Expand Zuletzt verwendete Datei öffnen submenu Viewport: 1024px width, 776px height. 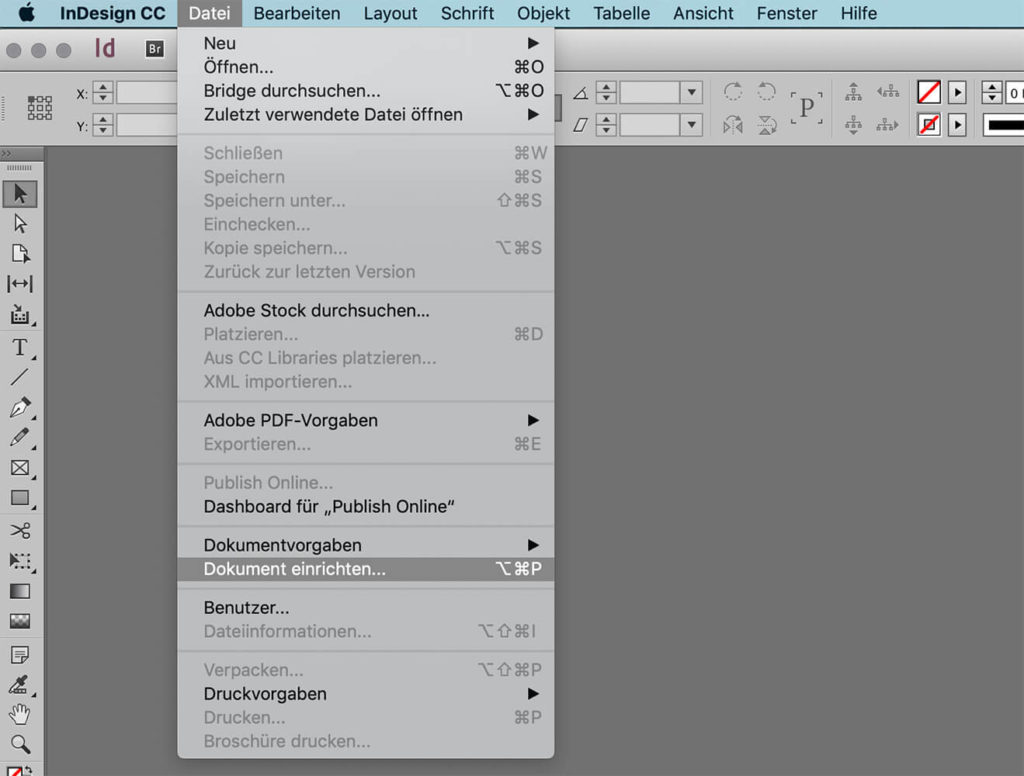(x=366, y=114)
